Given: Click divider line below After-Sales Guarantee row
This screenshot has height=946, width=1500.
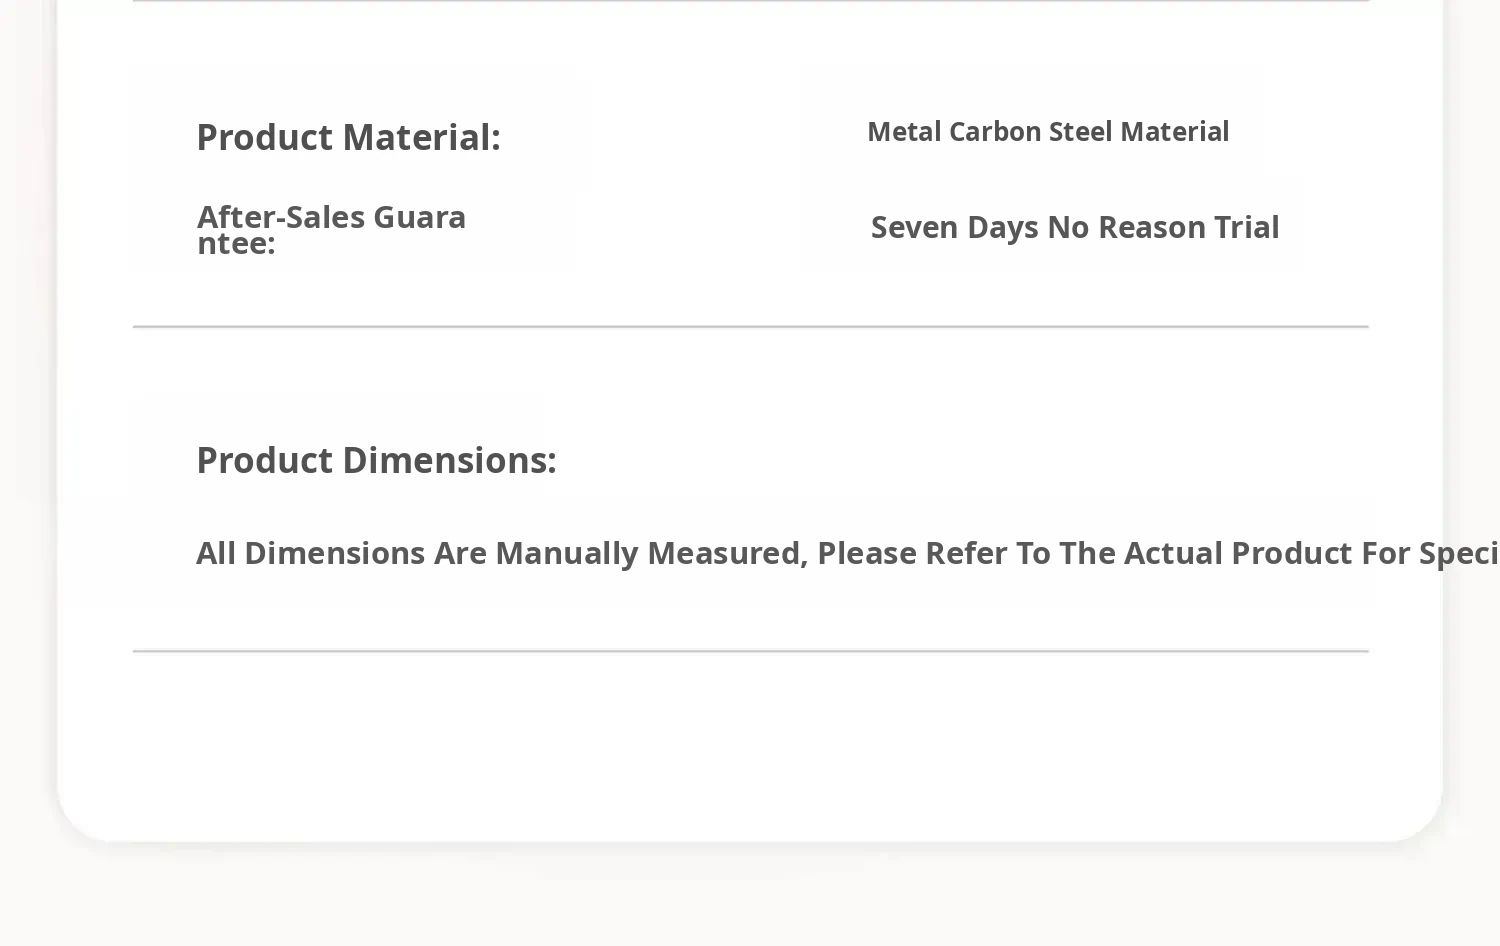Looking at the screenshot, I should click(x=750, y=327).
